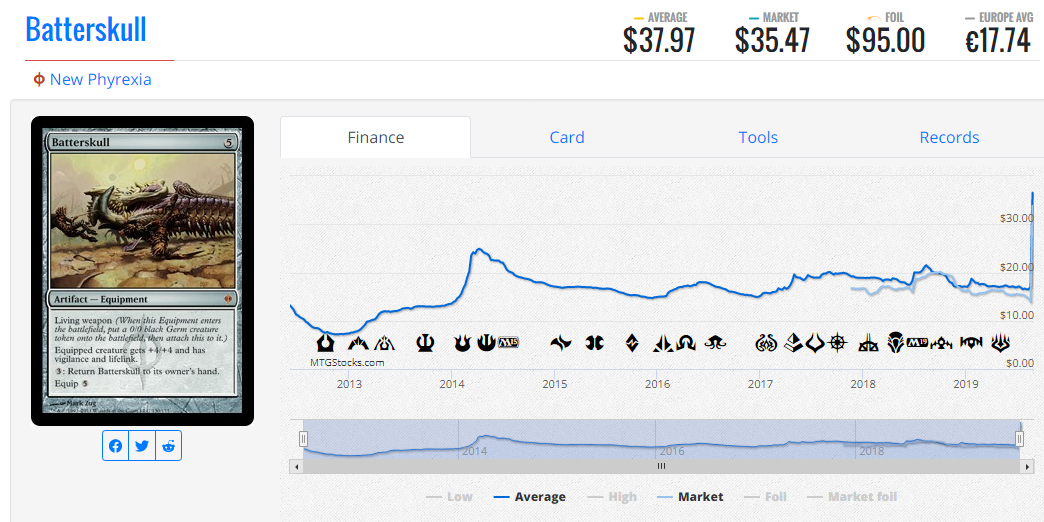The image size is (1044, 522).
Task: Click the 2017 label on chart axis
Action: pyautogui.click(x=760, y=384)
